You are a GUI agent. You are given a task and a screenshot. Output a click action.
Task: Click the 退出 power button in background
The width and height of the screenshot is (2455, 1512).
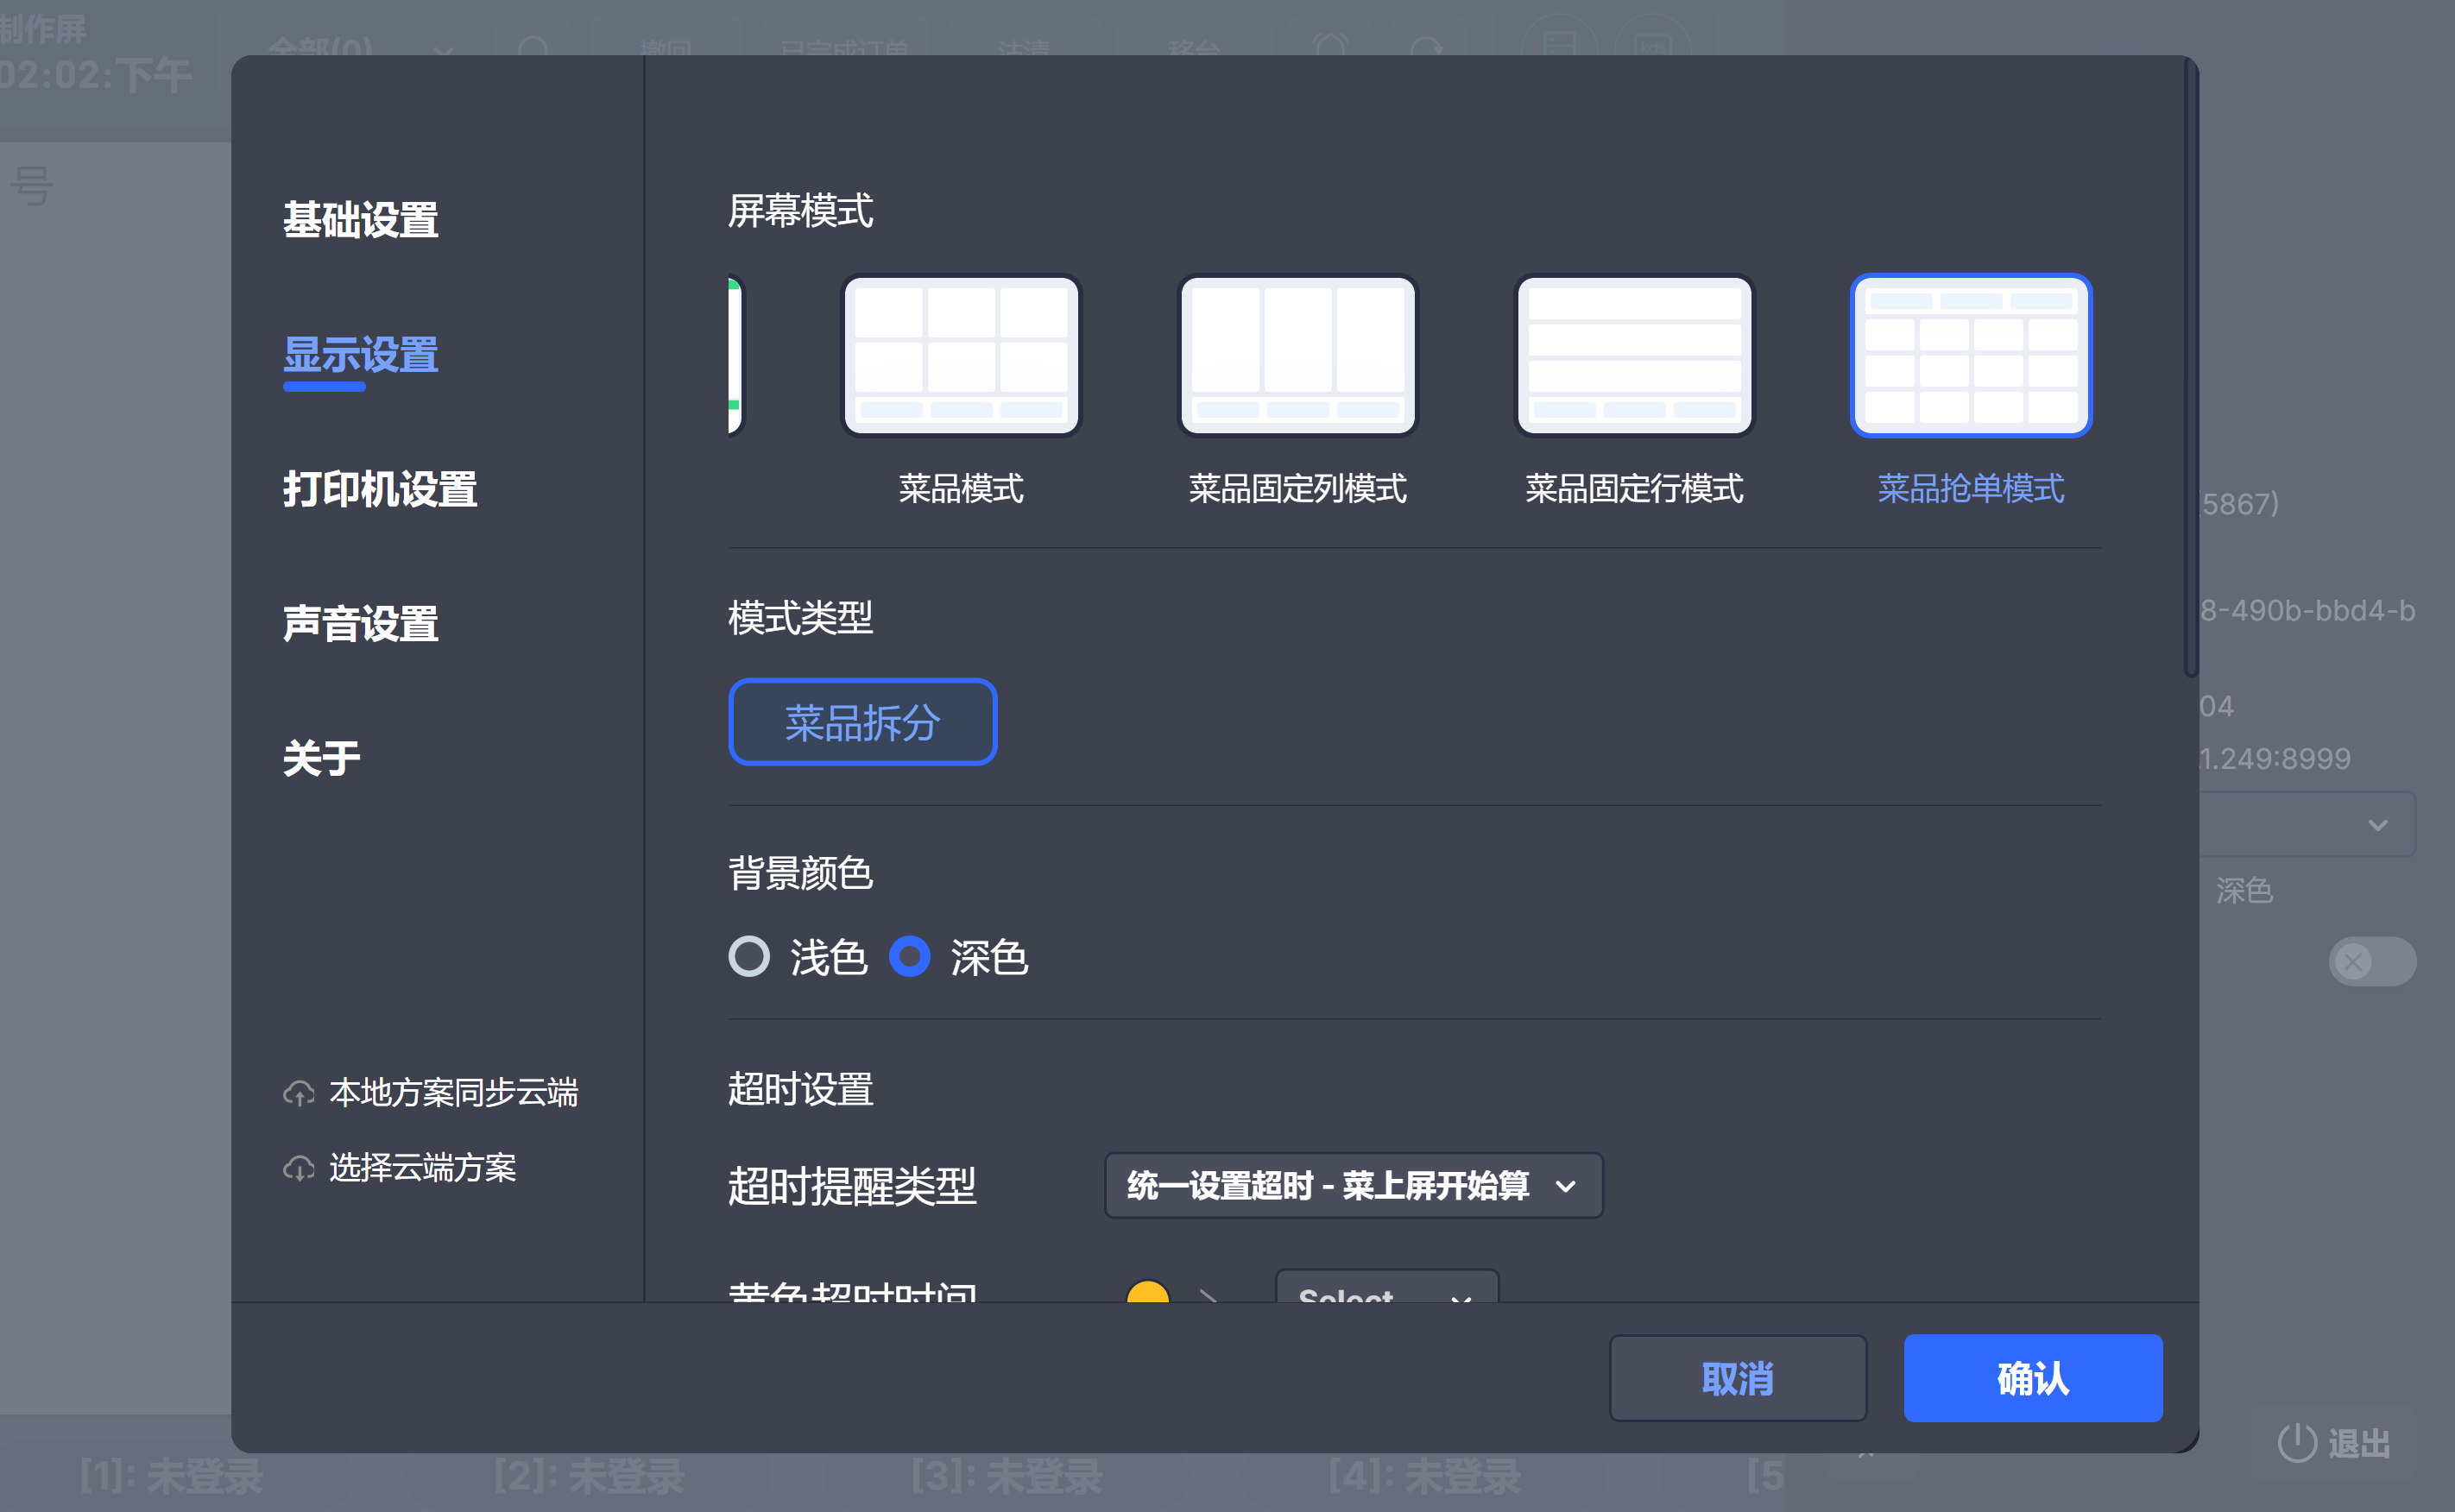point(2333,1443)
